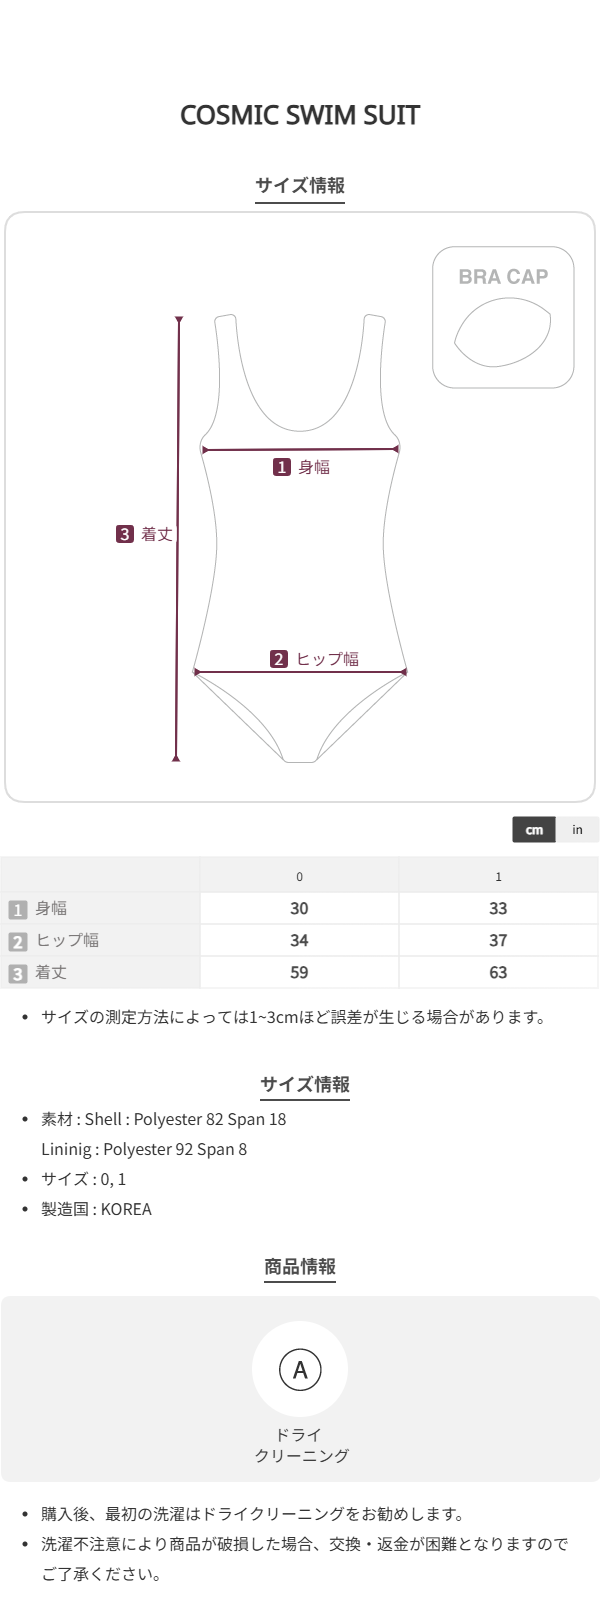Click the number 1 badge in 身幅 table row
This screenshot has width=600, height=1607.
17,909
